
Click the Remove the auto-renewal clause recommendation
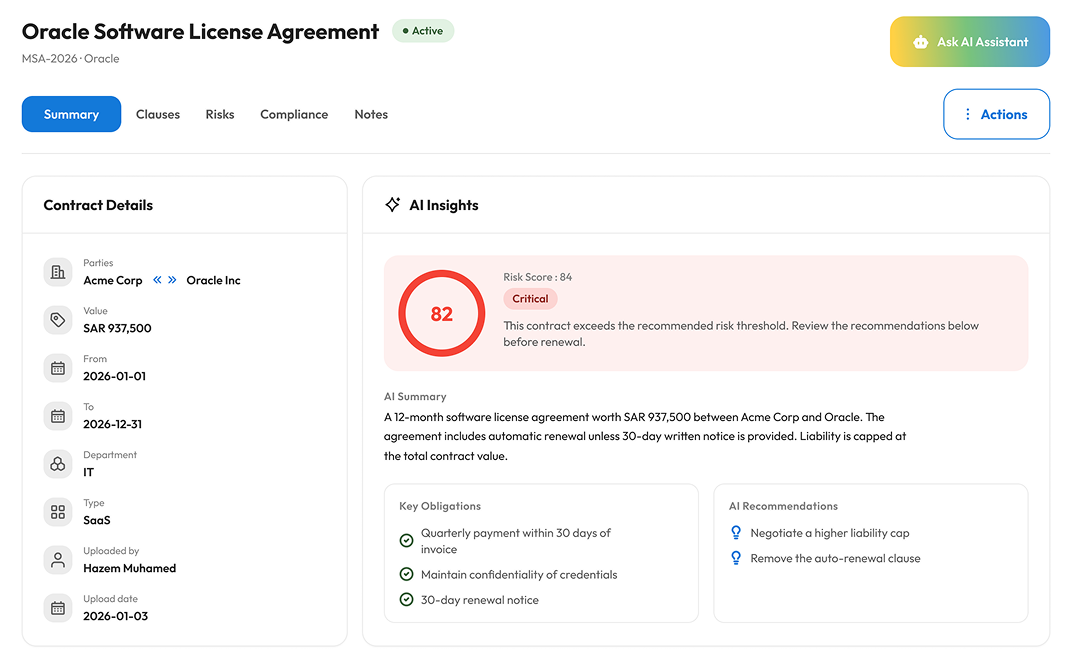[835, 558]
